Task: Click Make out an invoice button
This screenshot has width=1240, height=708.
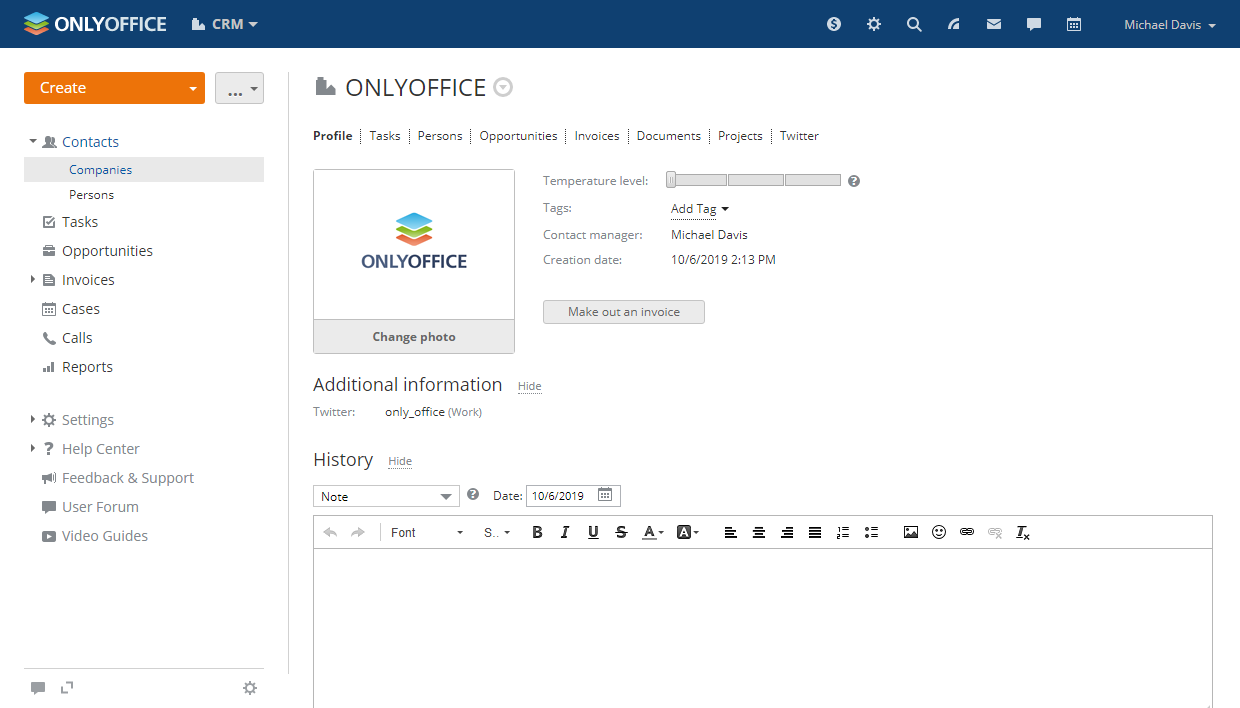Action: pos(624,312)
